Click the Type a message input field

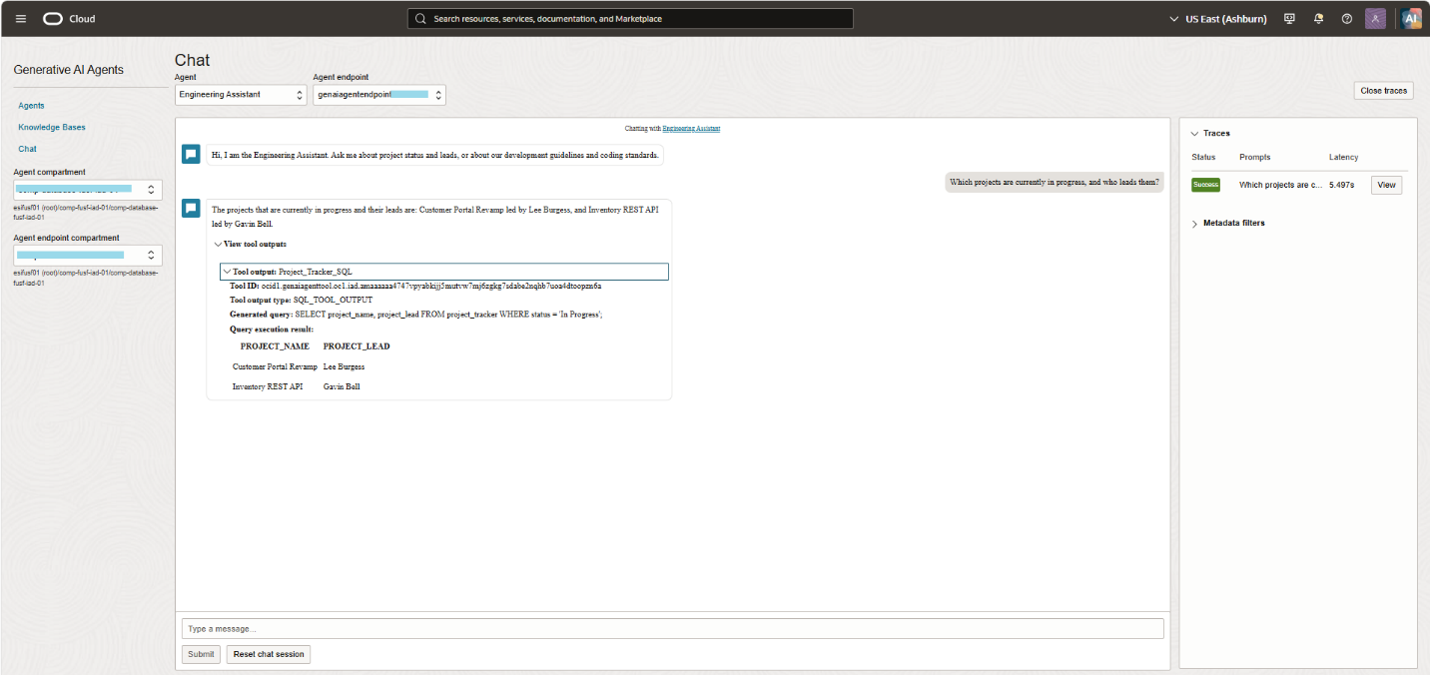(x=673, y=629)
